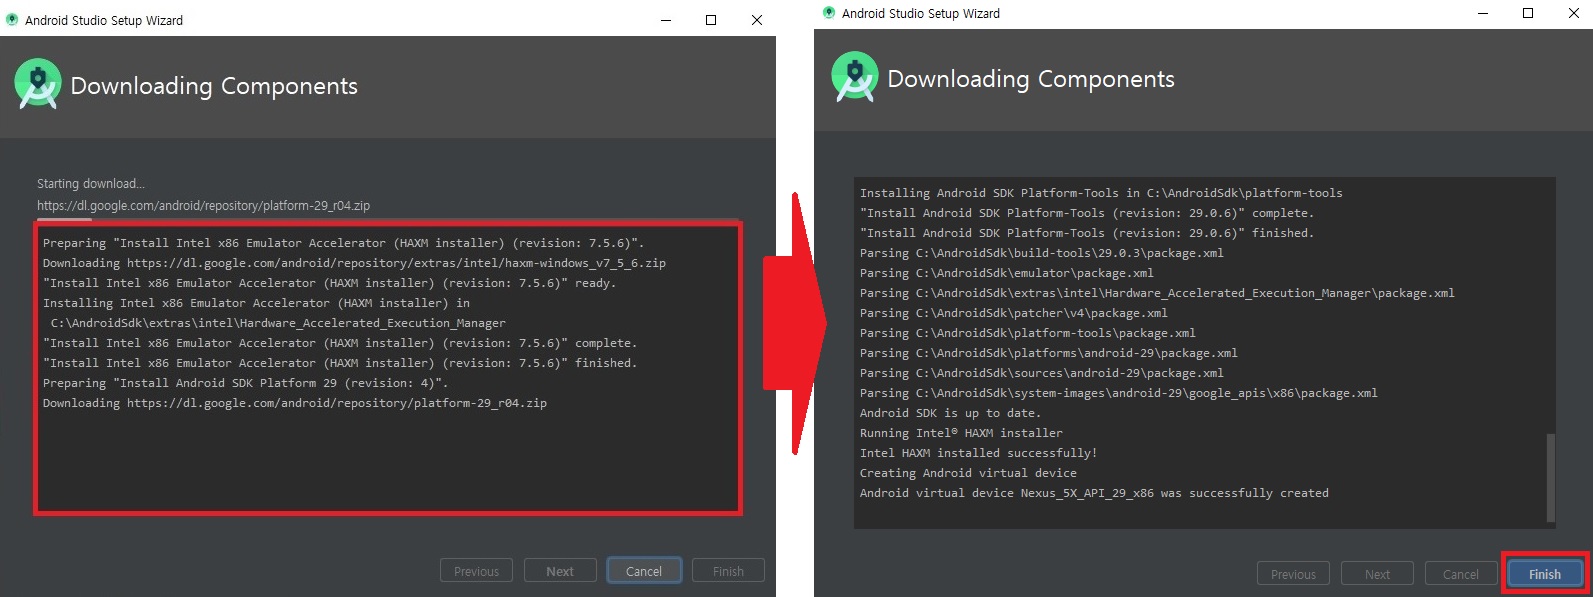Image resolution: width=1593 pixels, height=597 pixels.
Task: Click greyed Cancel button in right wizard
Action: coord(1460,574)
